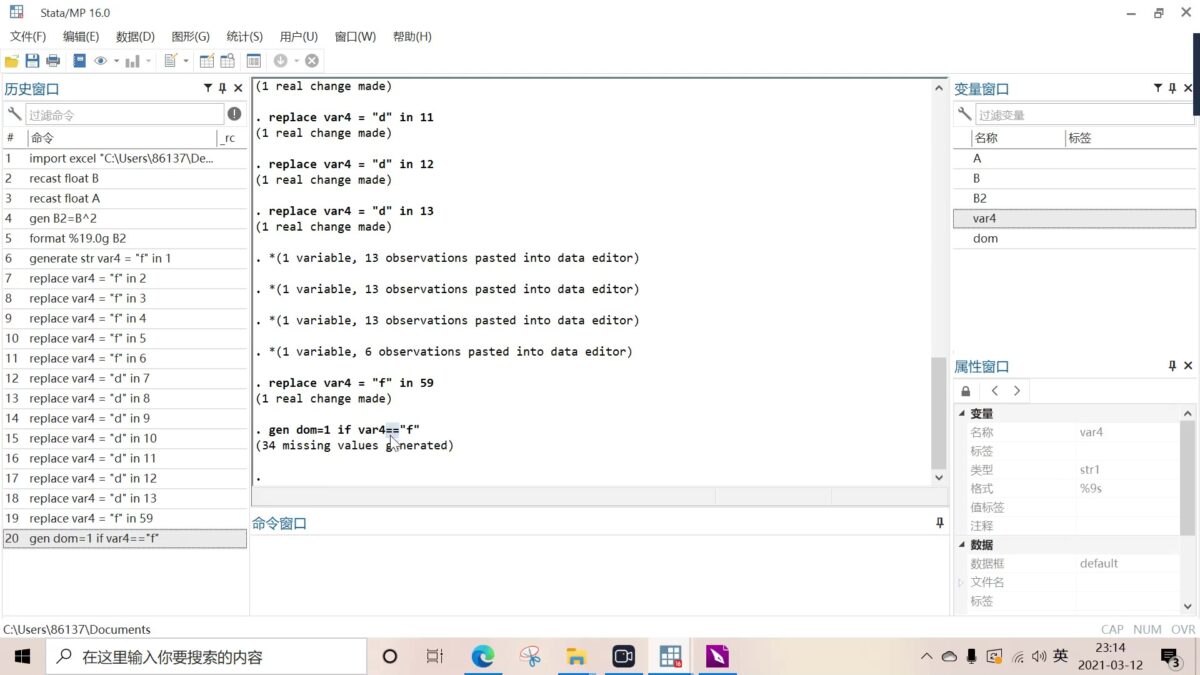
Task: Click the History window filter funnel icon
Action: coord(208,88)
